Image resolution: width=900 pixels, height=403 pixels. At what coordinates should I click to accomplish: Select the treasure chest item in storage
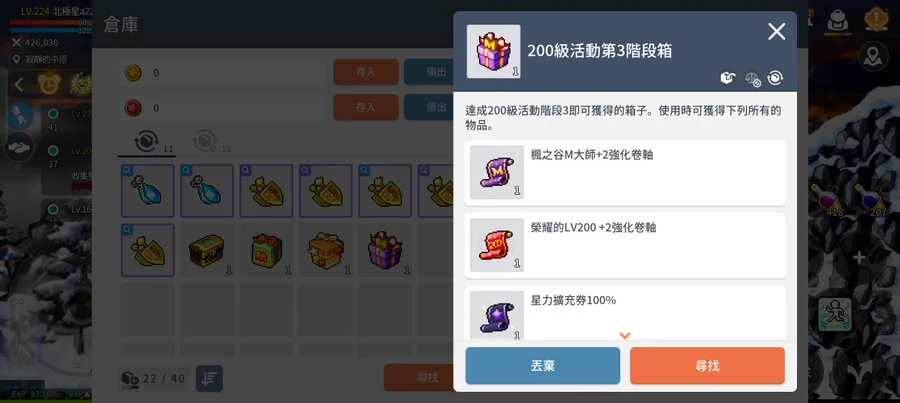pos(207,250)
